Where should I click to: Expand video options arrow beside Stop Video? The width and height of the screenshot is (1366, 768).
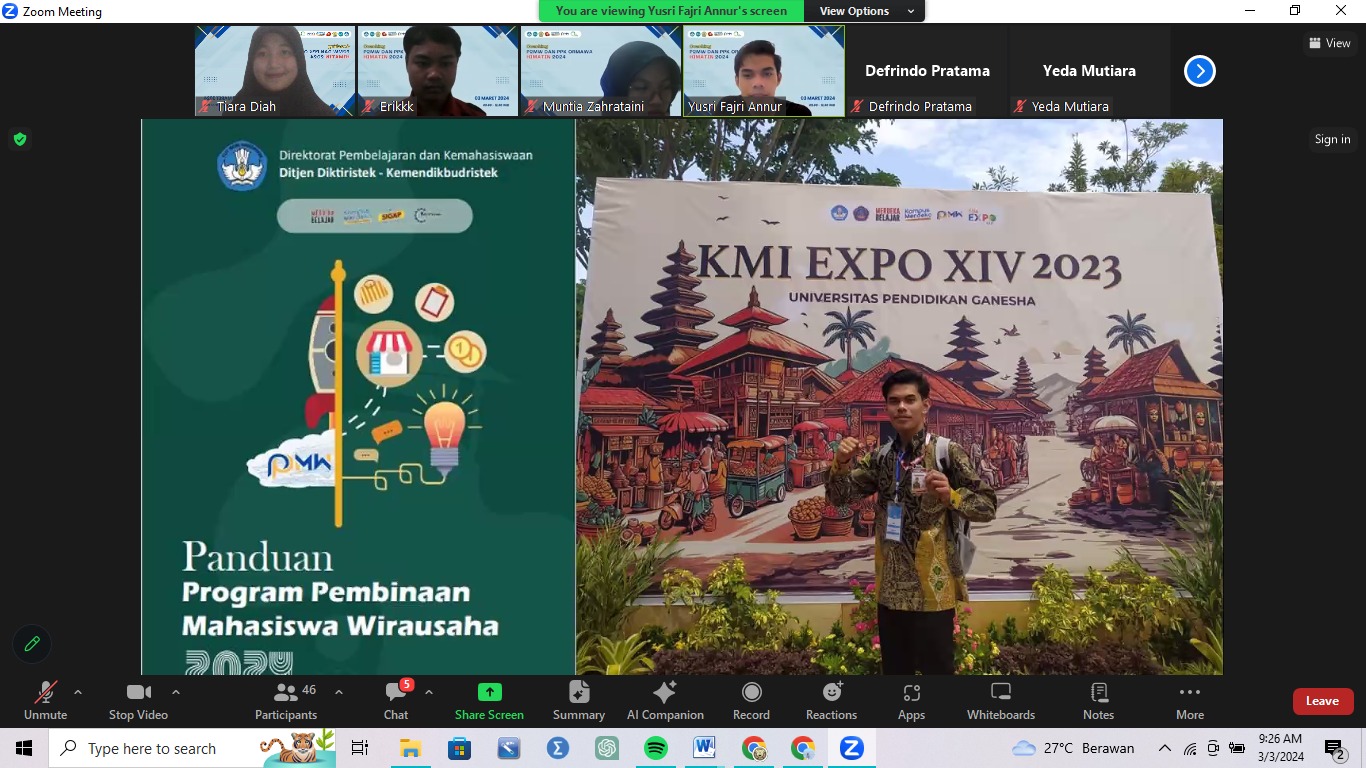(176, 692)
